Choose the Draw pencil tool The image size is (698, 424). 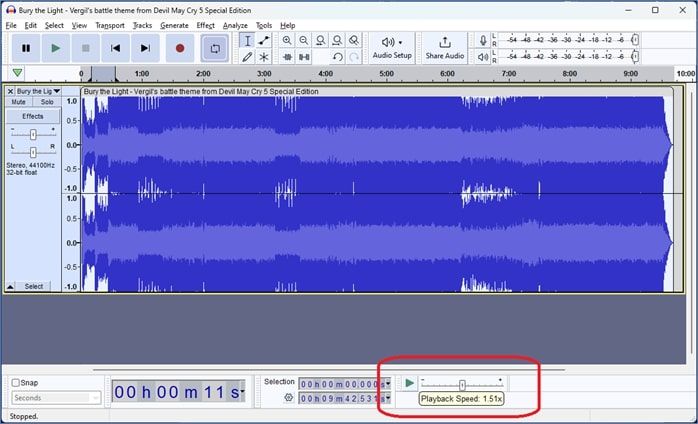[247, 57]
